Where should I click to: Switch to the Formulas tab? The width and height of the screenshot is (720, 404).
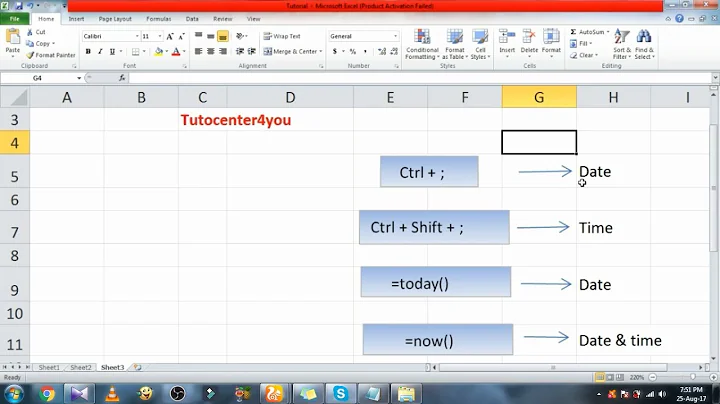[x=158, y=19]
